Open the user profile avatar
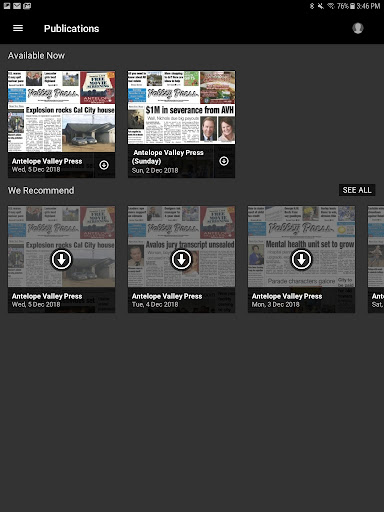384x512 pixels. (x=358, y=28)
